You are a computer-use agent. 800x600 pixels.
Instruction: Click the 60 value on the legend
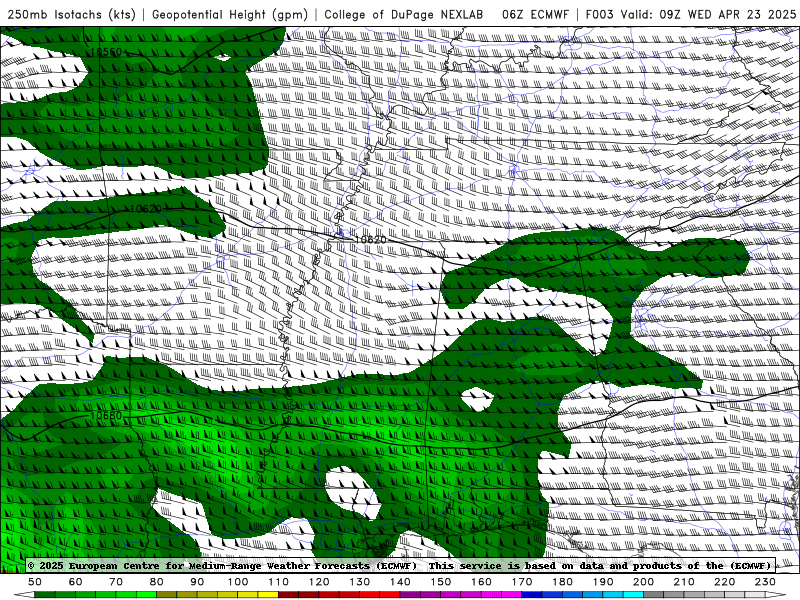pyautogui.click(x=76, y=582)
